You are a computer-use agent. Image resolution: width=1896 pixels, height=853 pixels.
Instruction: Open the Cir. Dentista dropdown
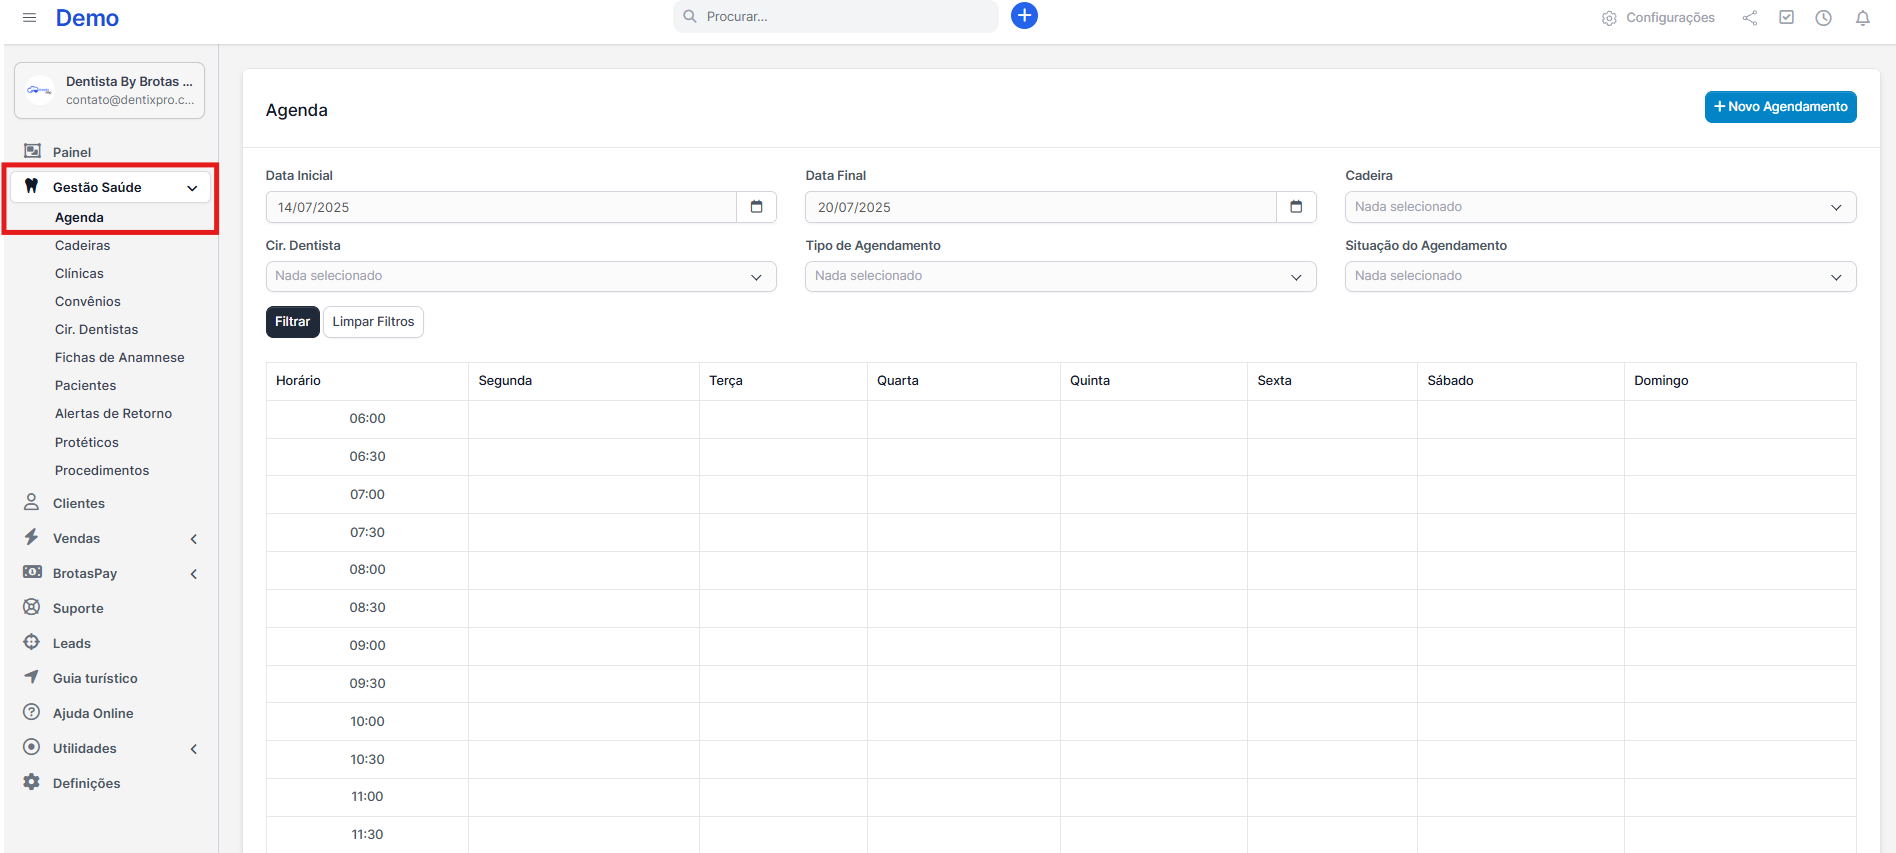pos(520,277)
